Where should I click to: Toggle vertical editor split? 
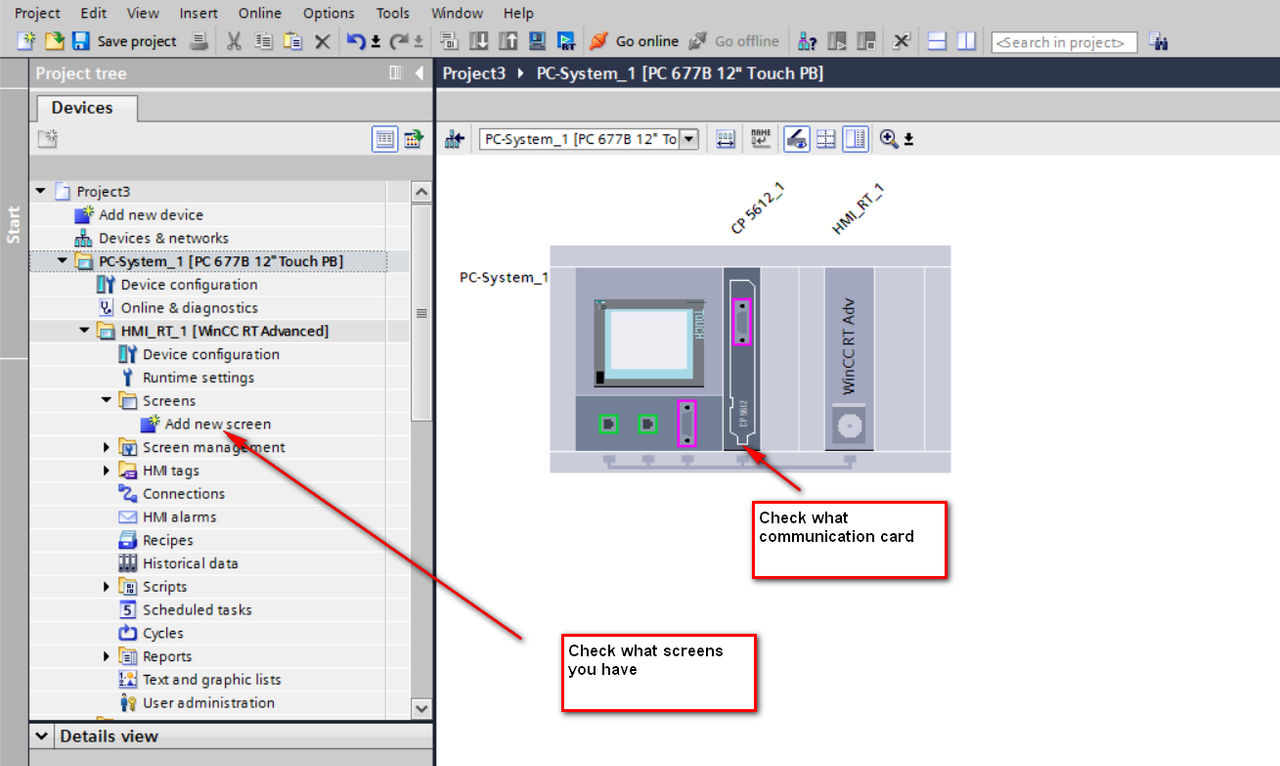click(966, 41)
